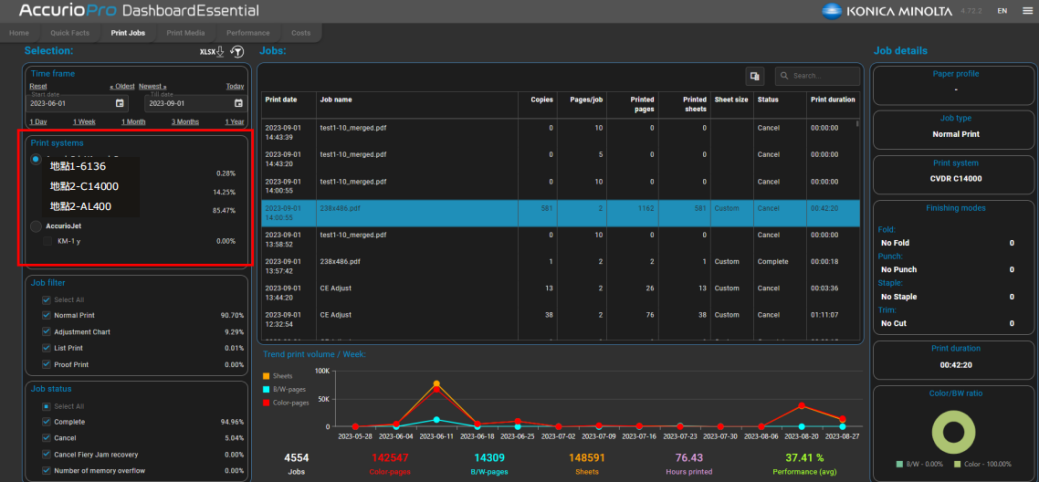This screenshot has width=1039, height=482.
Task: Set time frame to 3 Months
Action: (x=185, y=122)
